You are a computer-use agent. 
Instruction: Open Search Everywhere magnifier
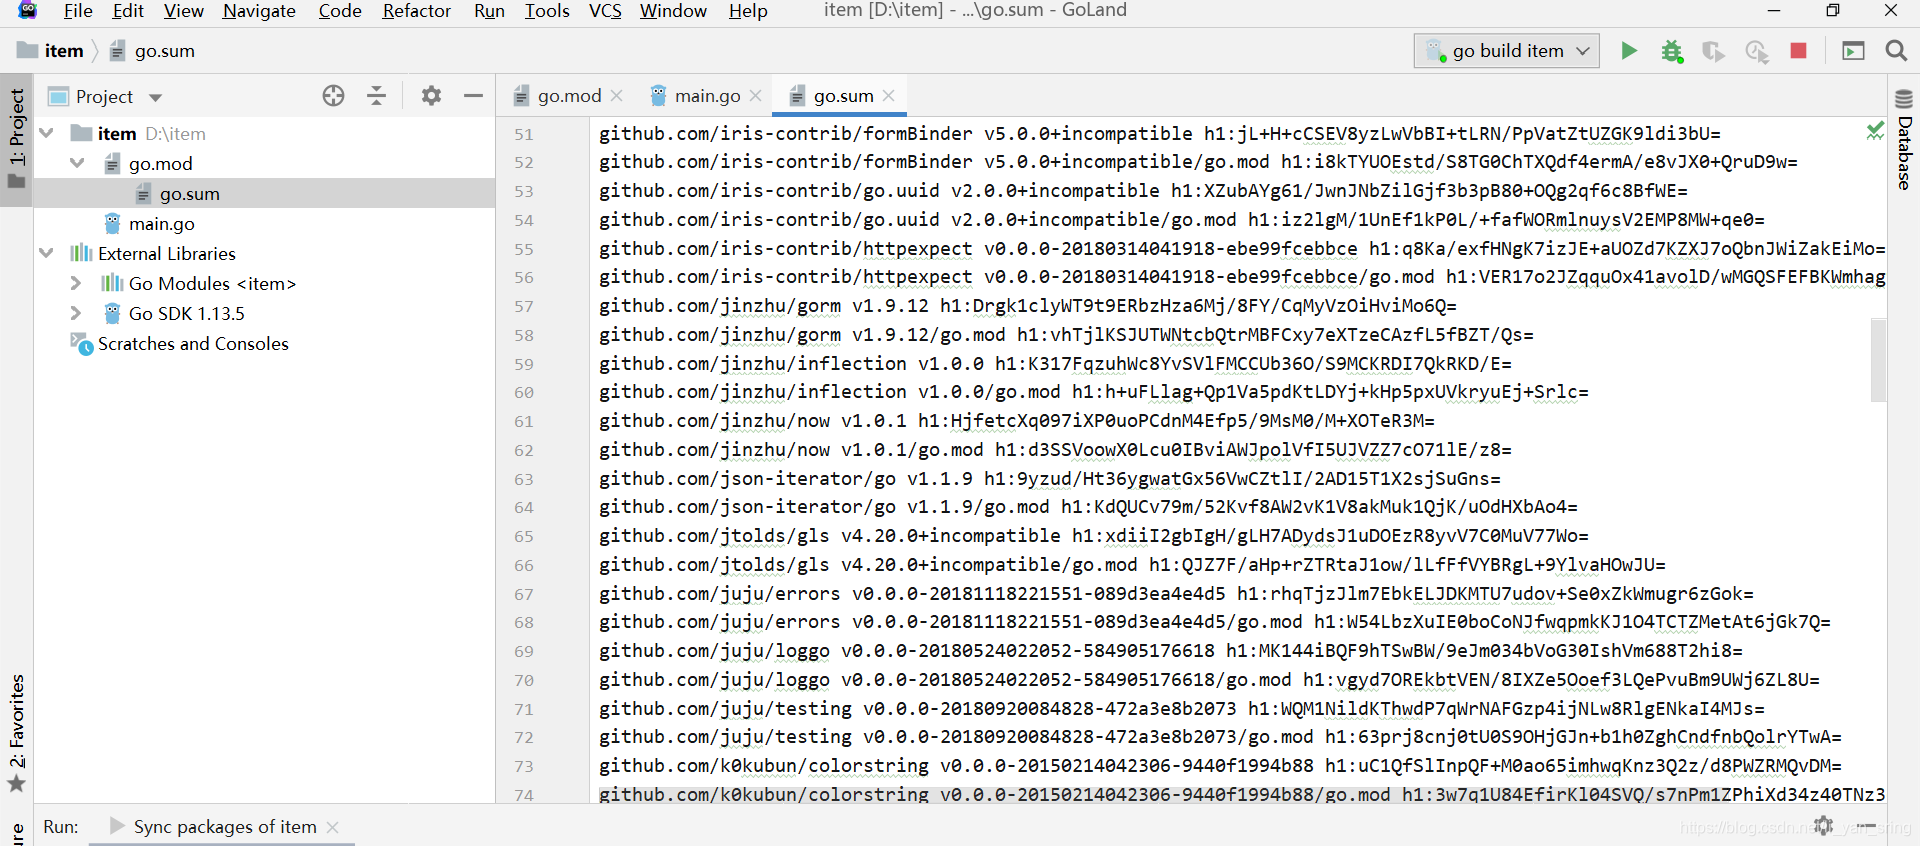click(x=1896, y=51)
